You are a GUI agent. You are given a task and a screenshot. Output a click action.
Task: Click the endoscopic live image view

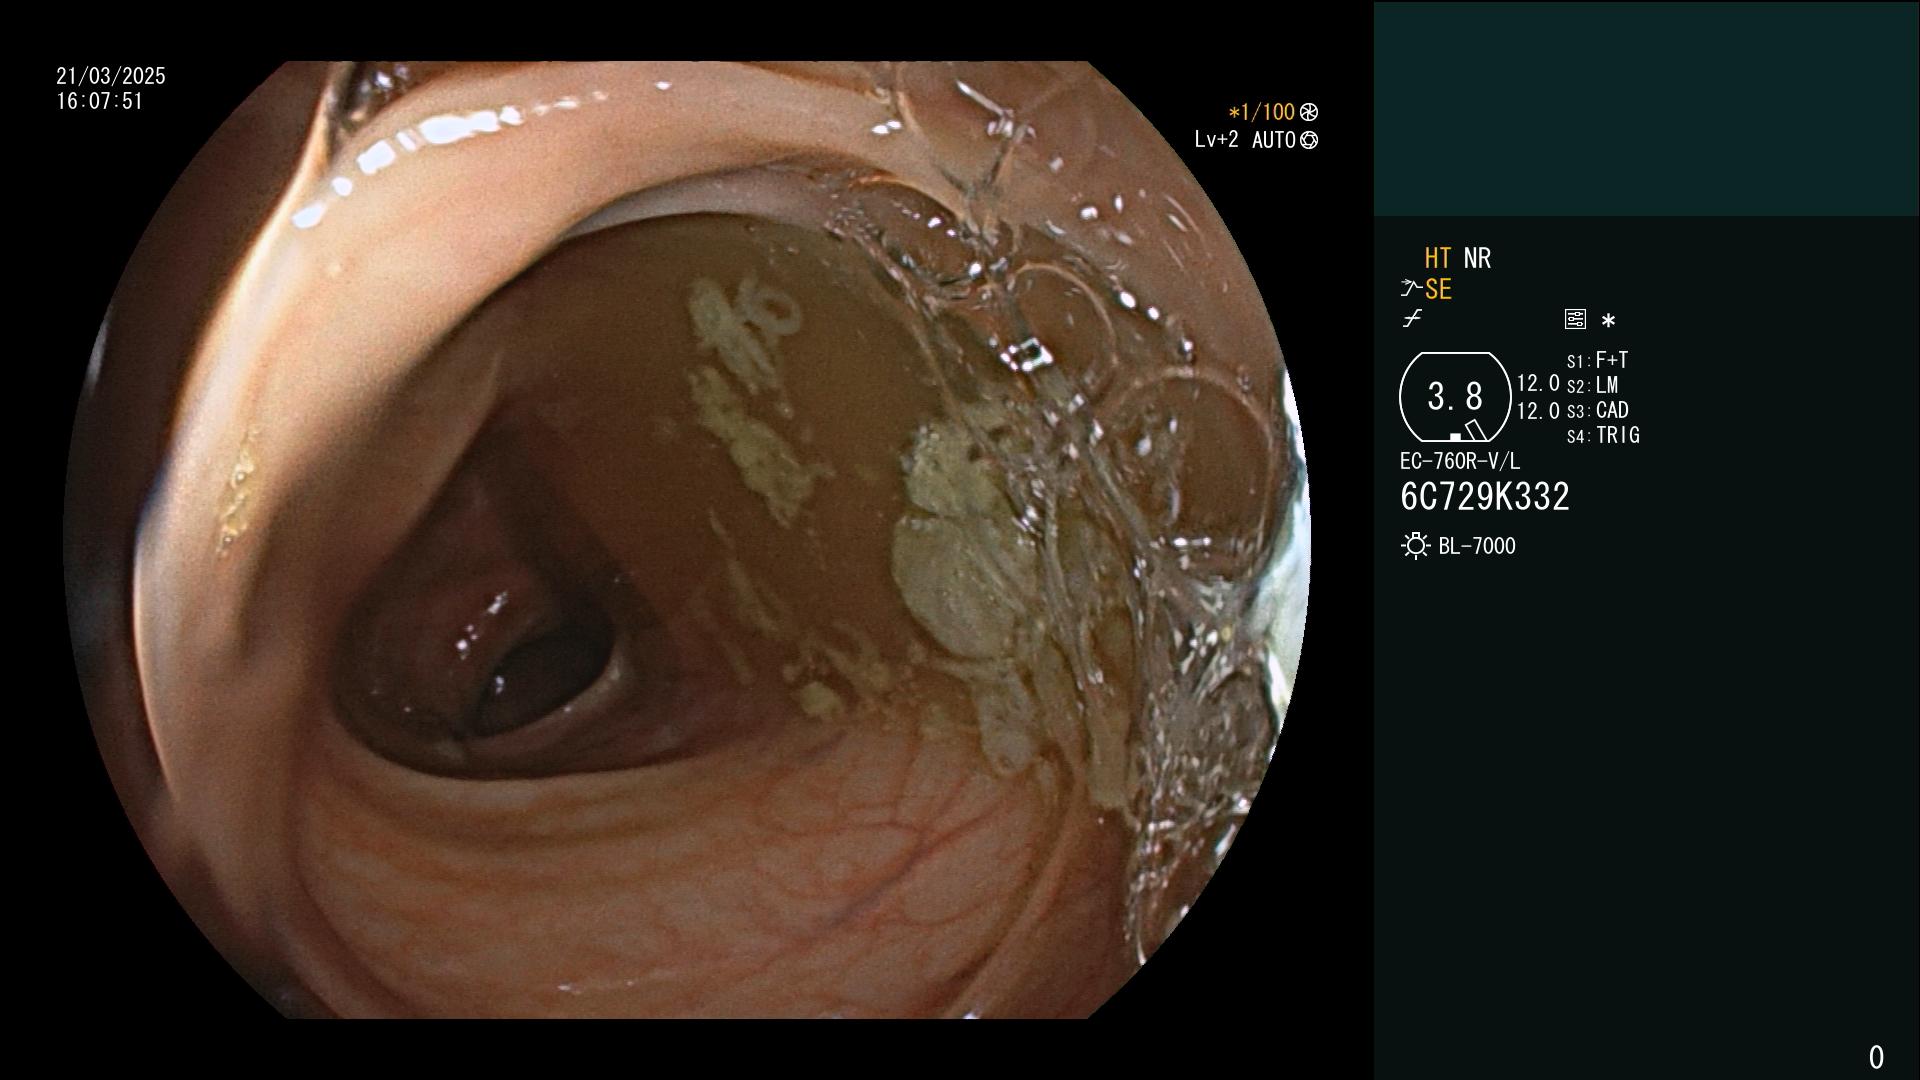pos(687,540)
